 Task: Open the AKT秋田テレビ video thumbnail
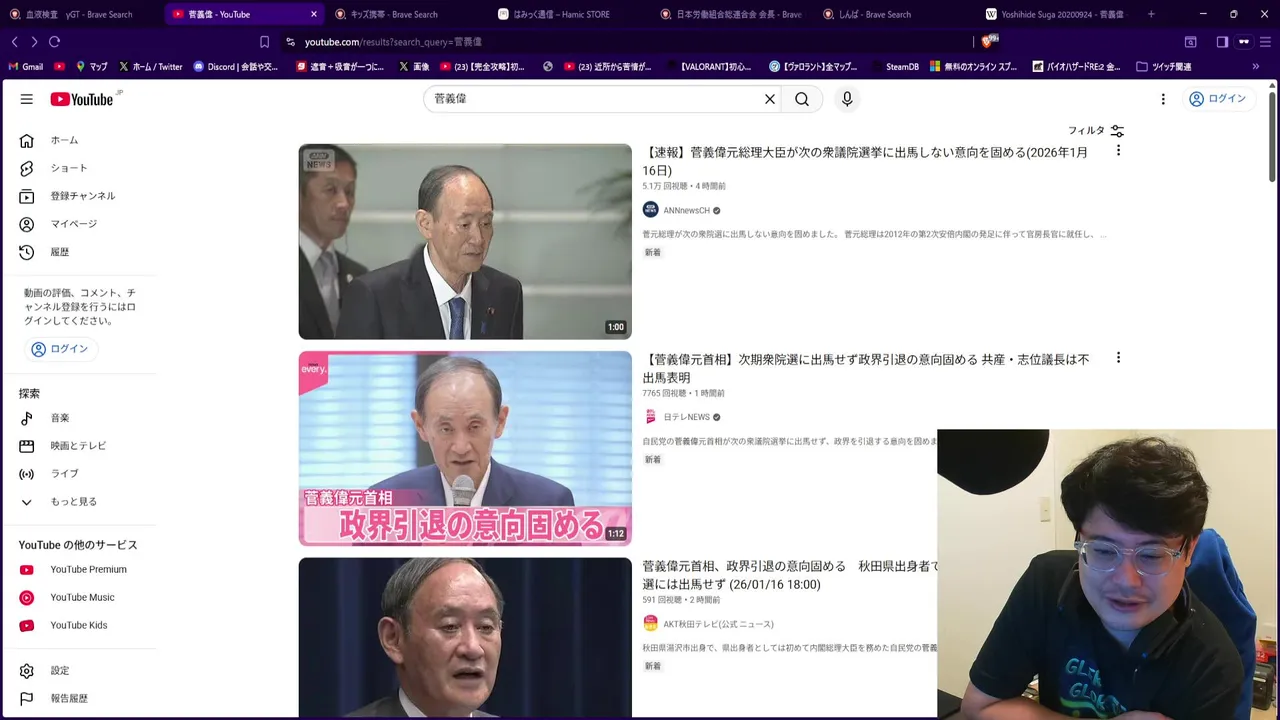click(x=465, y=637)
